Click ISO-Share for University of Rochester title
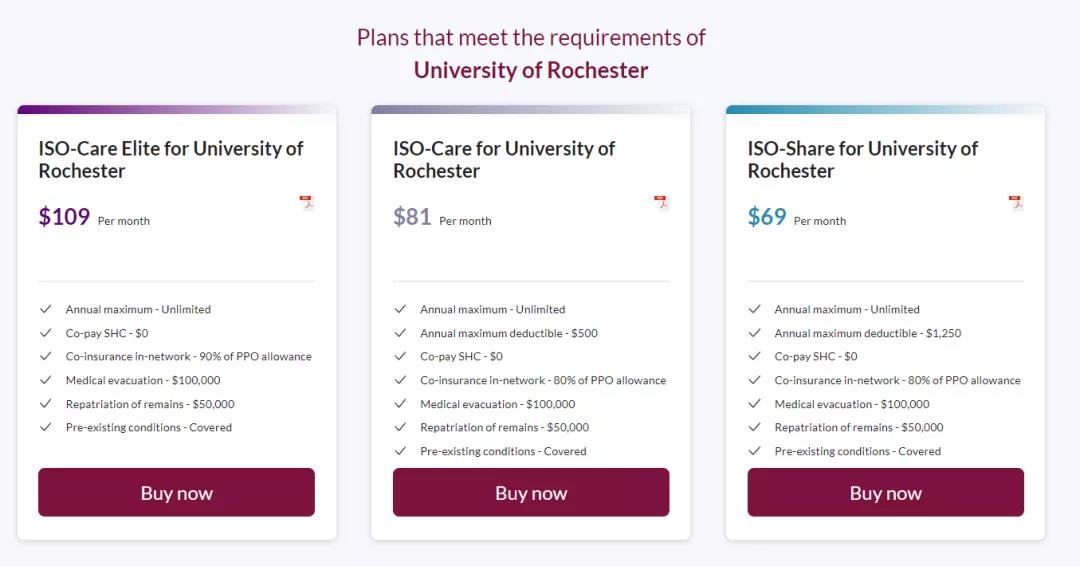The height and width of the screenshot is (566, 1080). [862, 159]
